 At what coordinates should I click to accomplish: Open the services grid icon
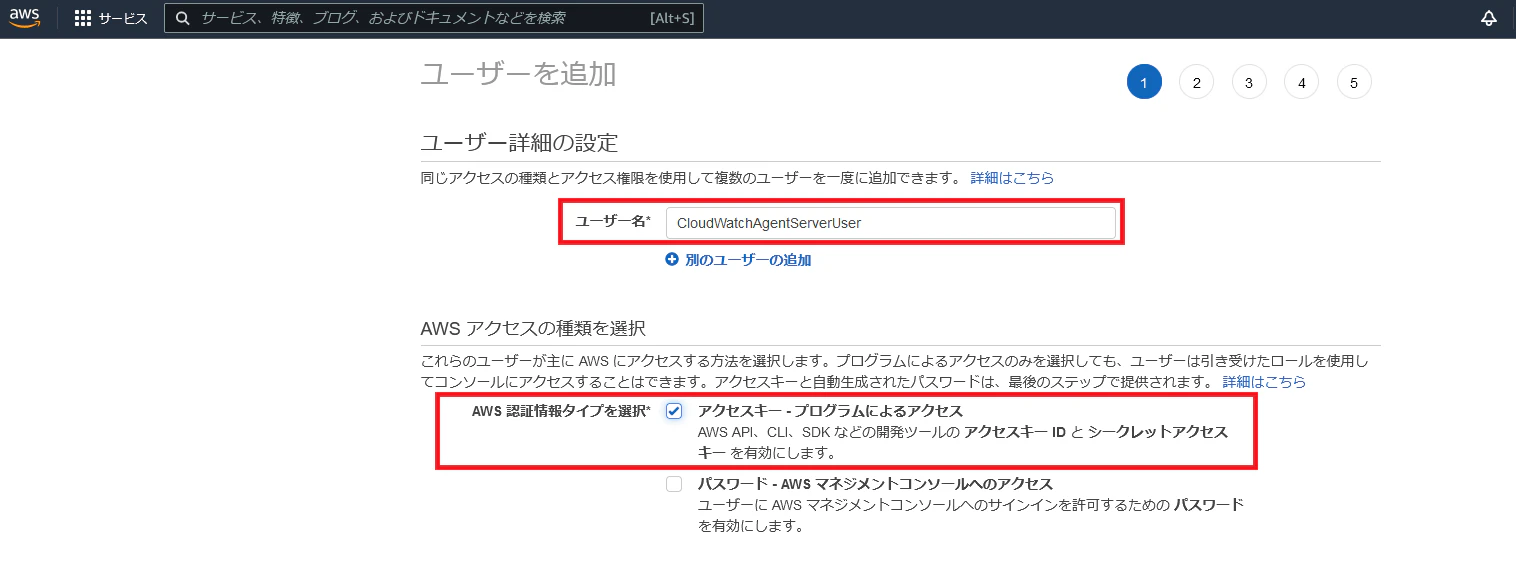tap(83, 18)
